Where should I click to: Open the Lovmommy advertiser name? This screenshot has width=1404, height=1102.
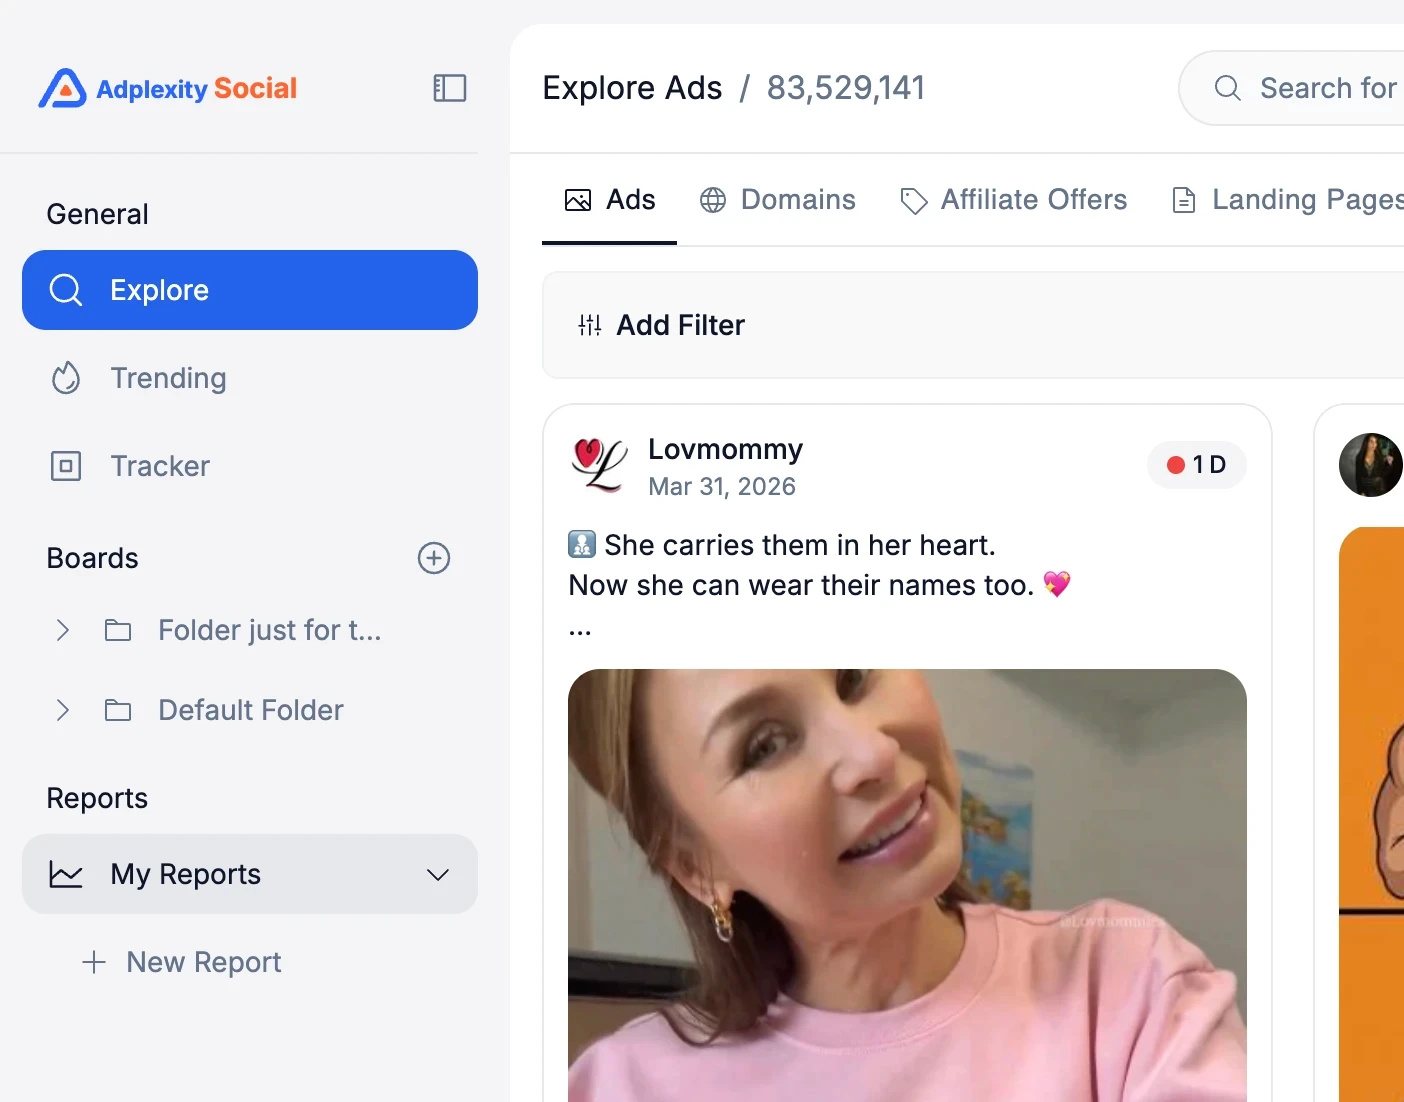[x=726, y=449]
